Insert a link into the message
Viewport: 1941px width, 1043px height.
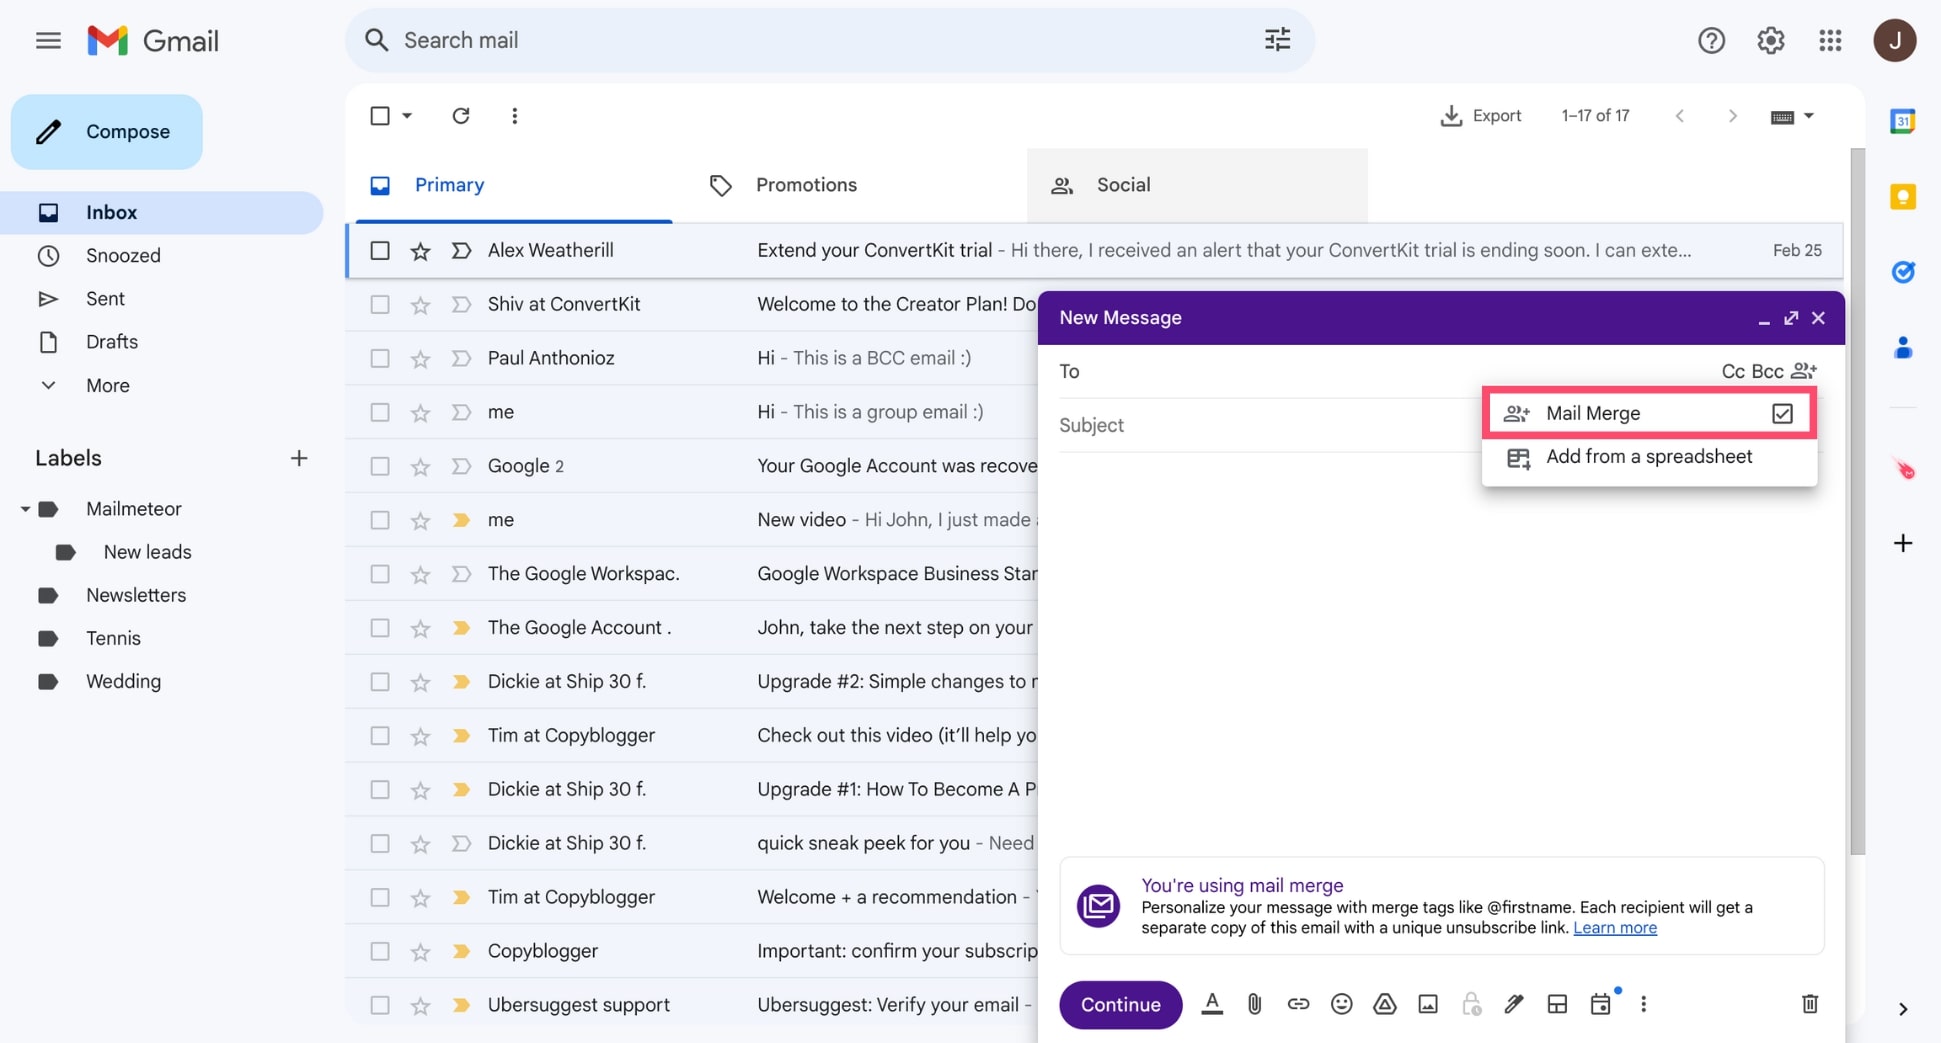tap(1298, 1004)
